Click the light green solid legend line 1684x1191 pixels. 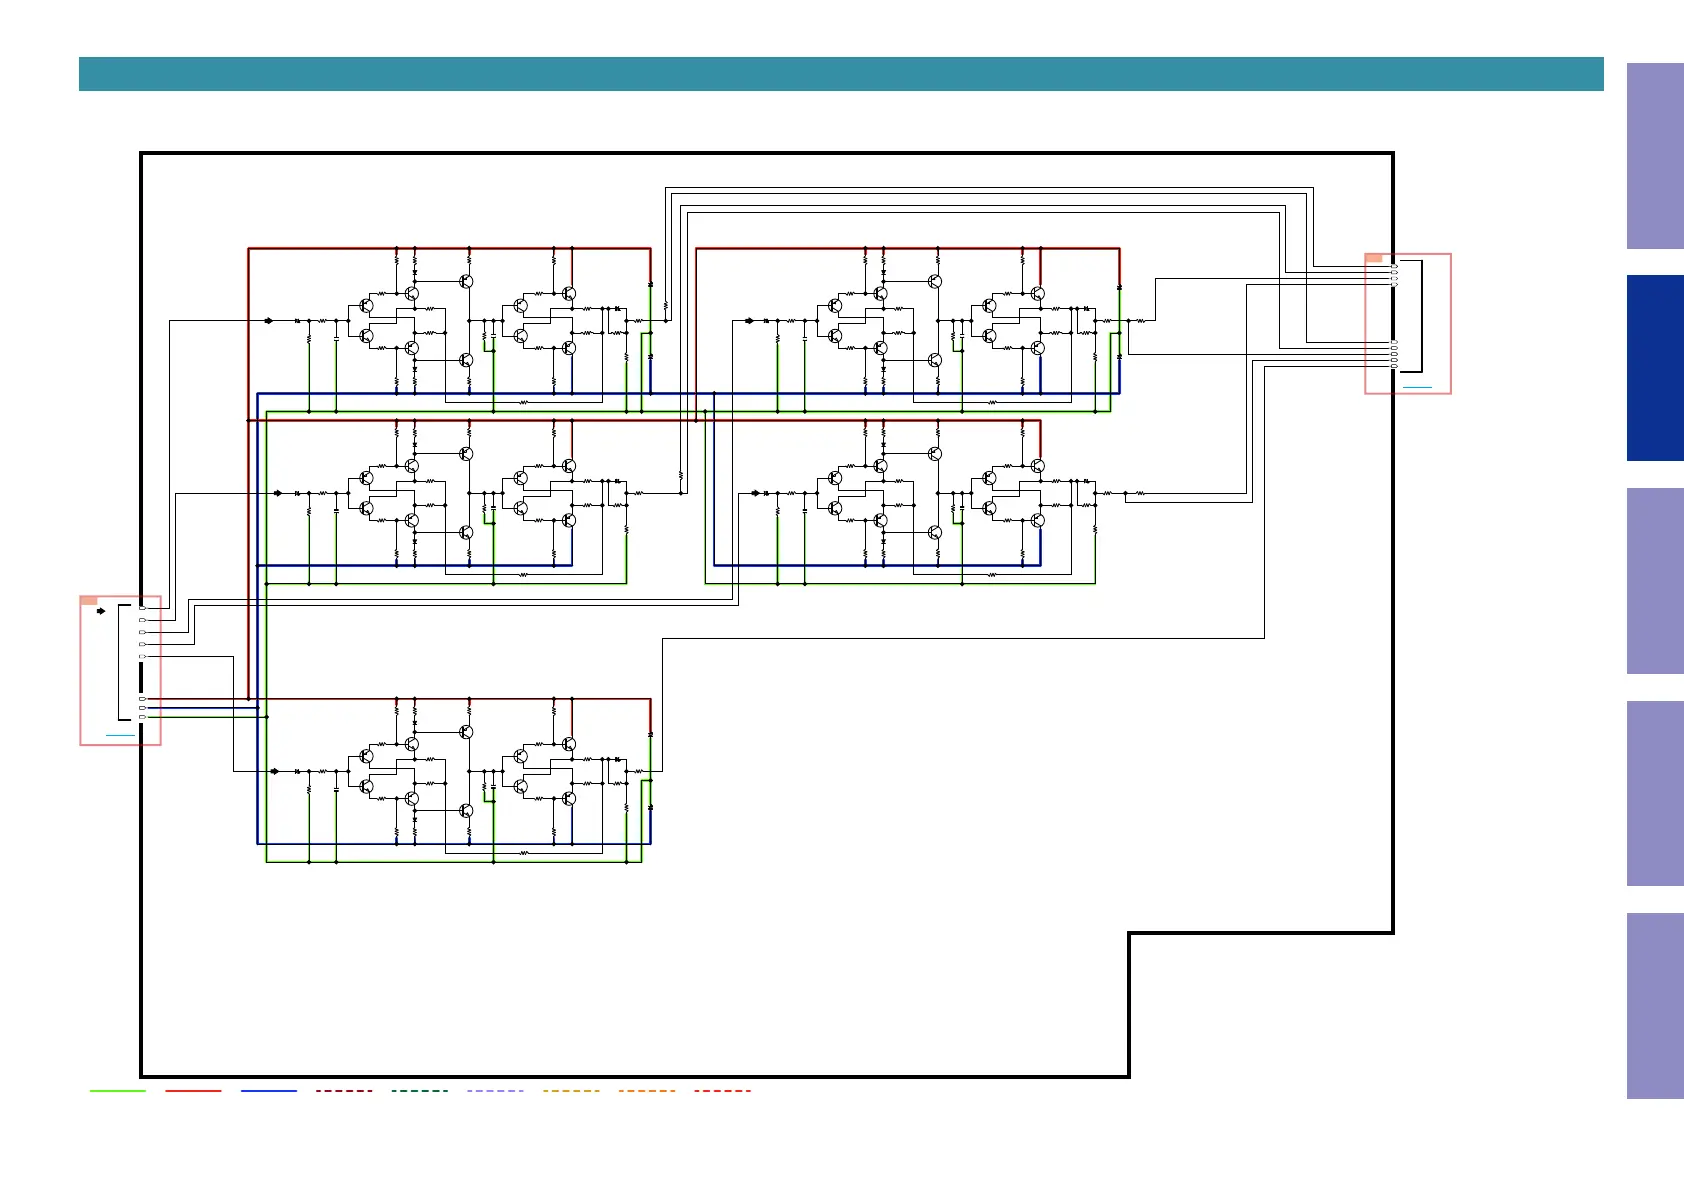118,1091
